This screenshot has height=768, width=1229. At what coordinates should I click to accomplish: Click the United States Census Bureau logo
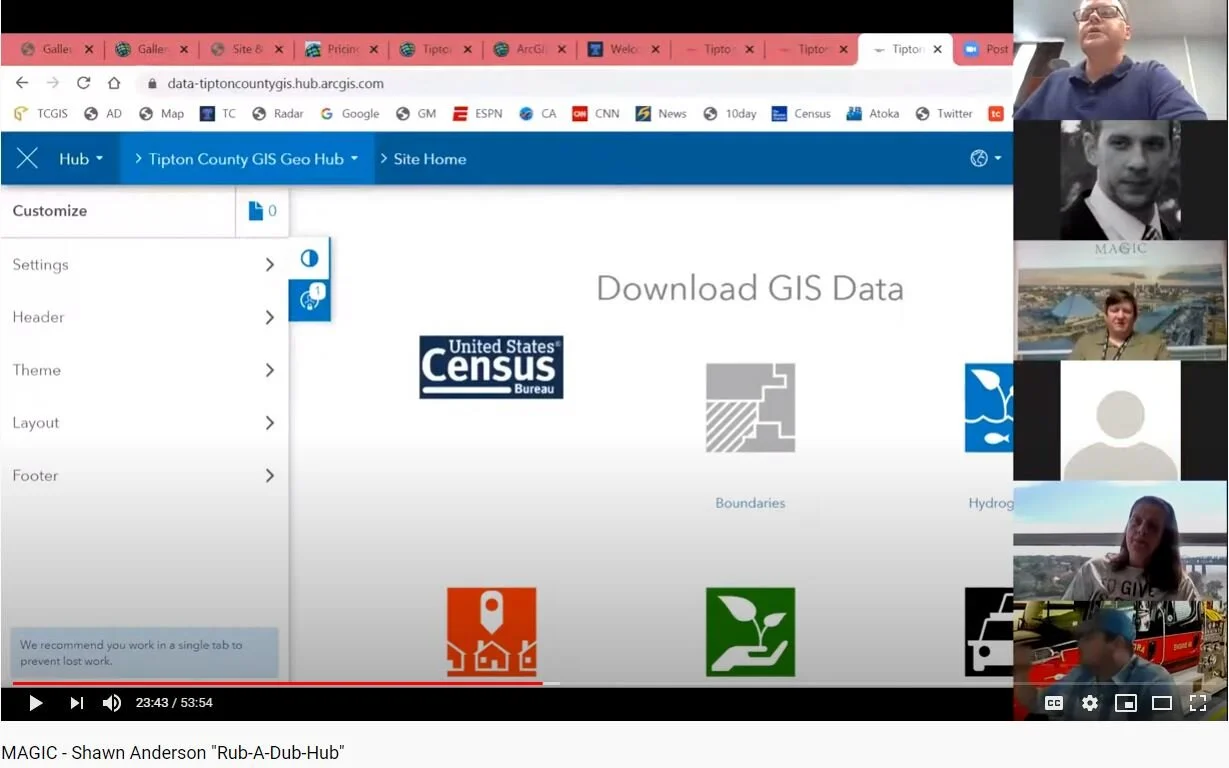(x=491, y=366)
